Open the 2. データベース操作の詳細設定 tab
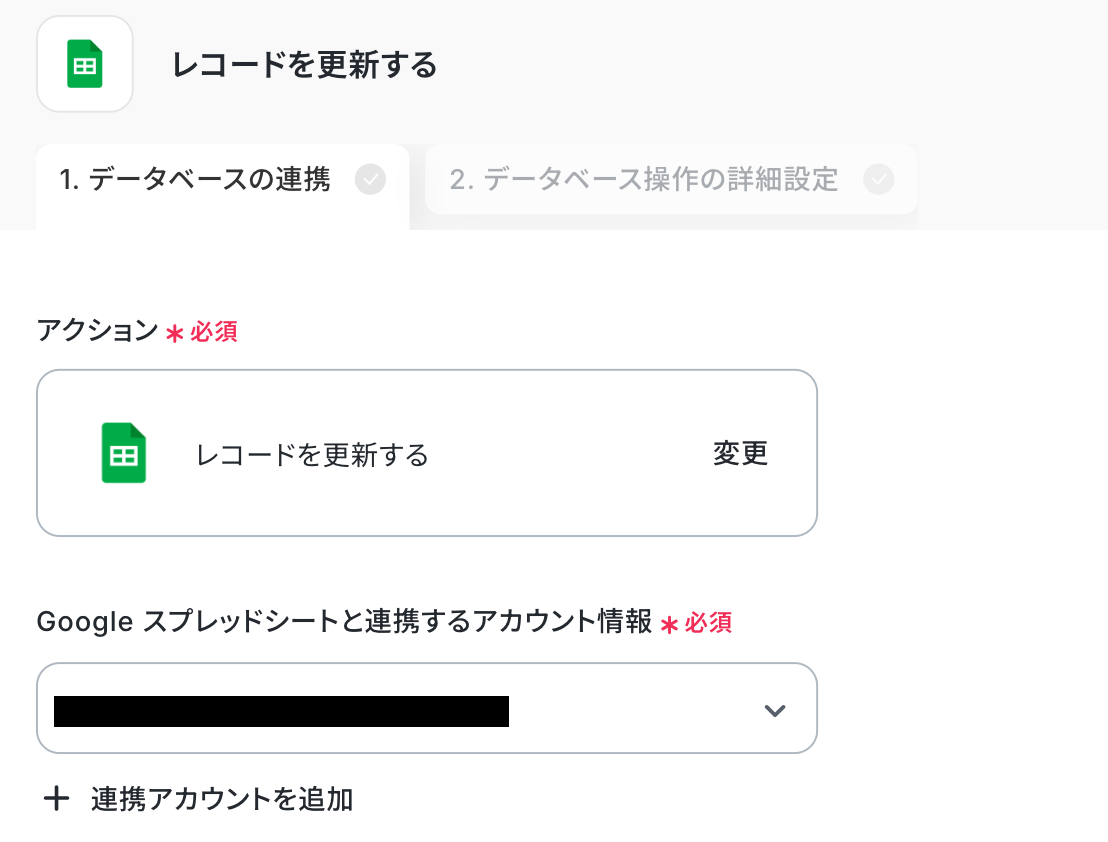 643,180
